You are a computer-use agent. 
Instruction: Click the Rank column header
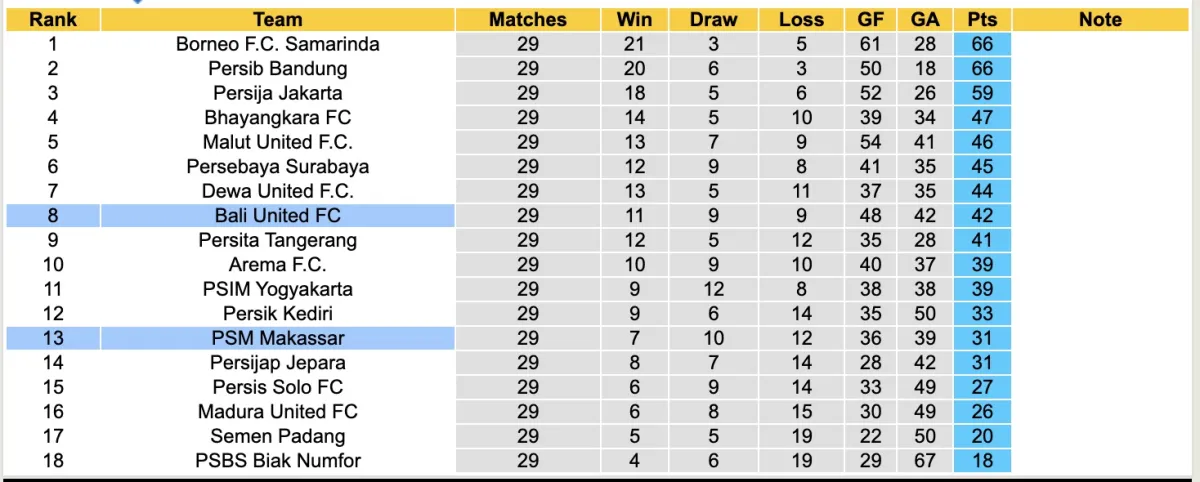[52, 19]
